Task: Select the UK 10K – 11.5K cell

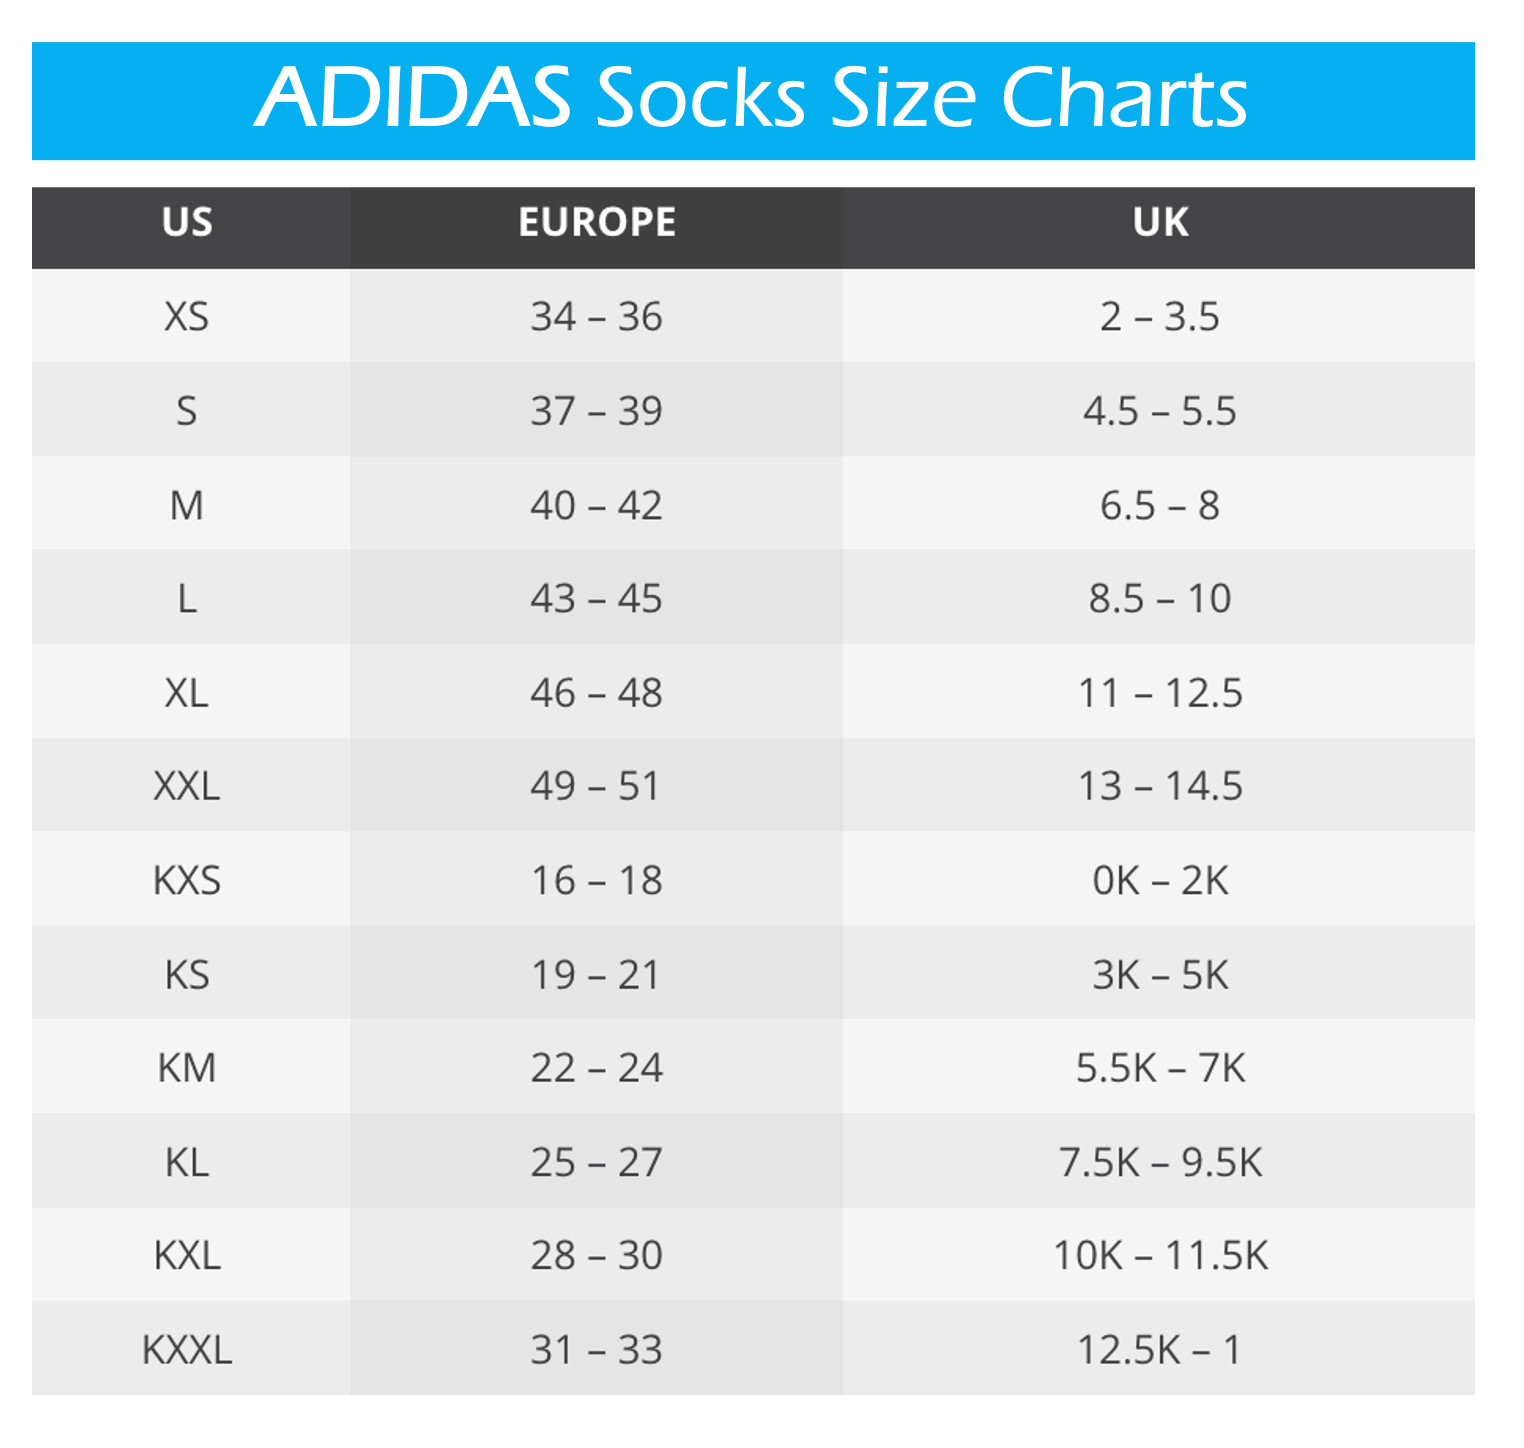Action: click(1160, 1255)
